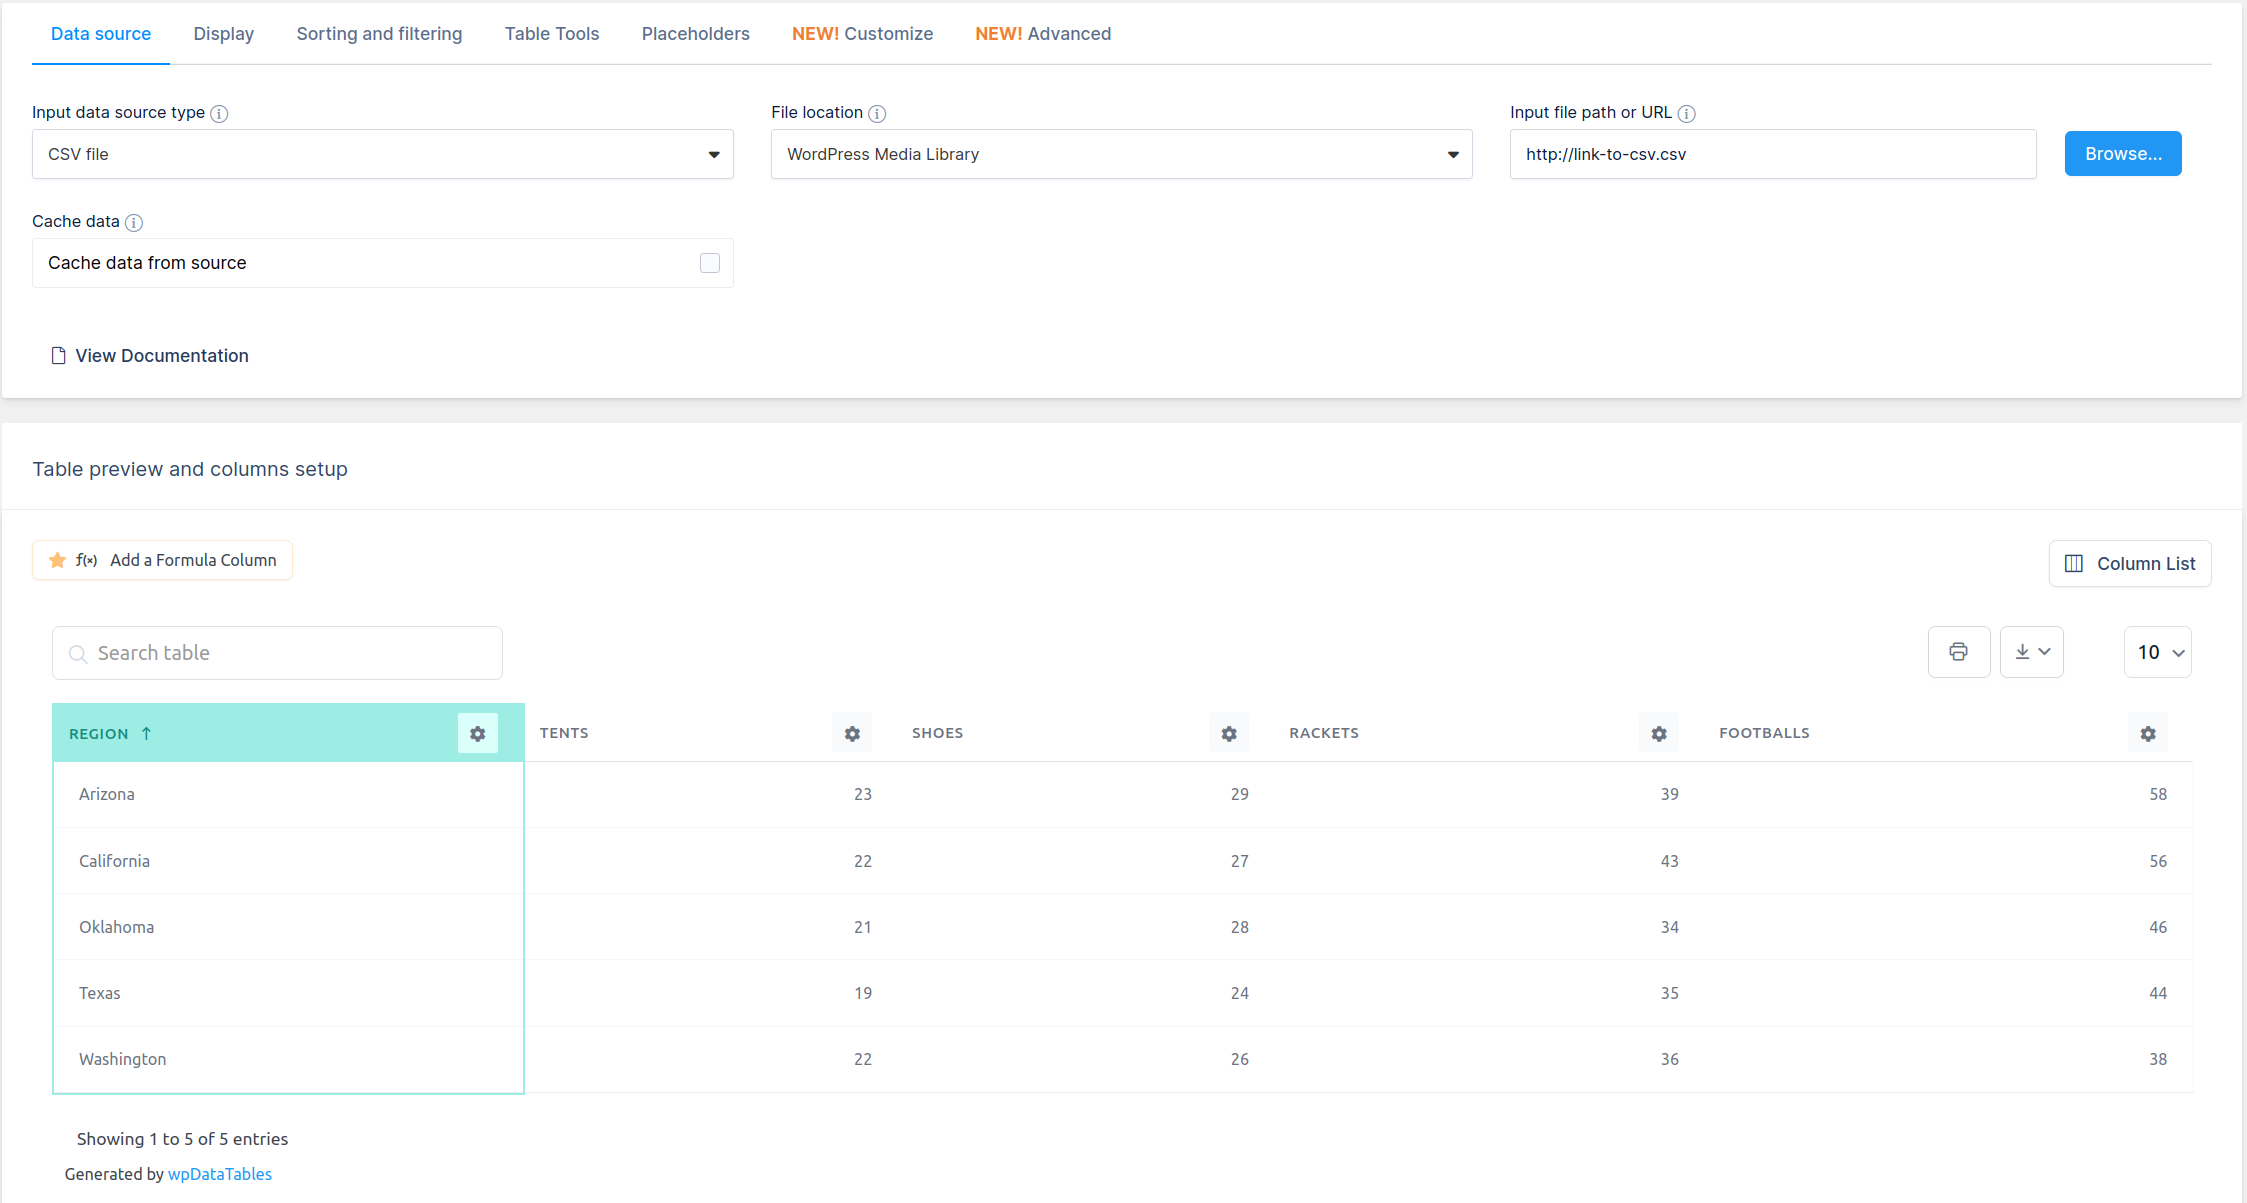Click the sort arrow beside Region header
This screenshot has width=2247, height=1203.
[x=147, y=733]
